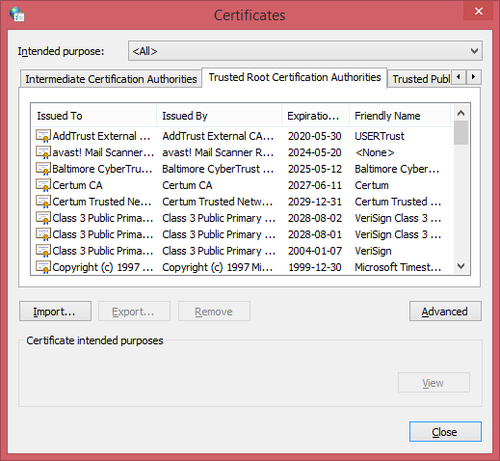Close the Certificates window with X
The image size is (500, 461).
(x=478, y=11)
